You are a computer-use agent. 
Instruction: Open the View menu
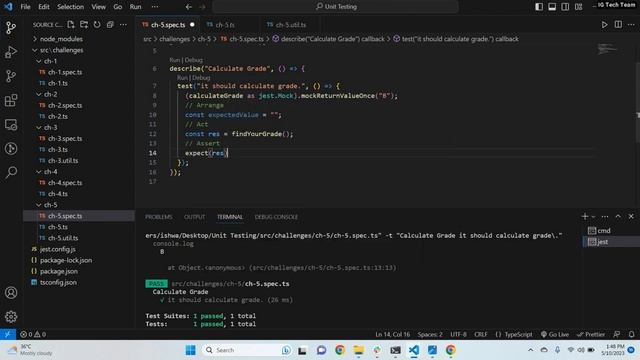pyautogui.click(x=98, y=7)
